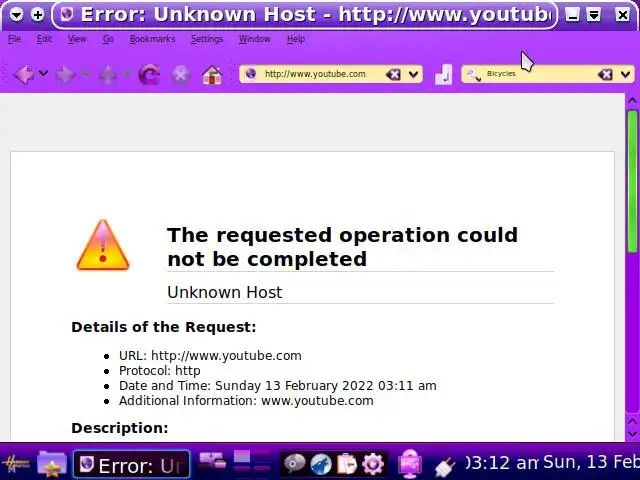Open the Window menu
Viewport: 640px width, 480px height.
254,39
